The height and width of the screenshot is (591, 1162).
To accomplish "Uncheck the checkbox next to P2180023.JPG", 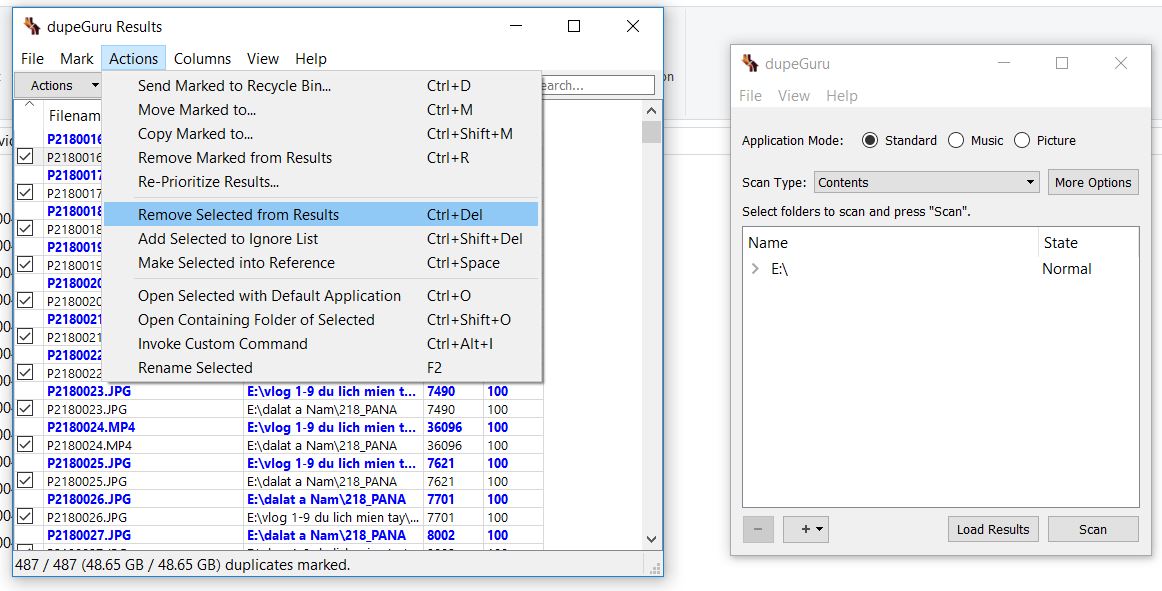I will pyautogui.click(x=24, y=409).
